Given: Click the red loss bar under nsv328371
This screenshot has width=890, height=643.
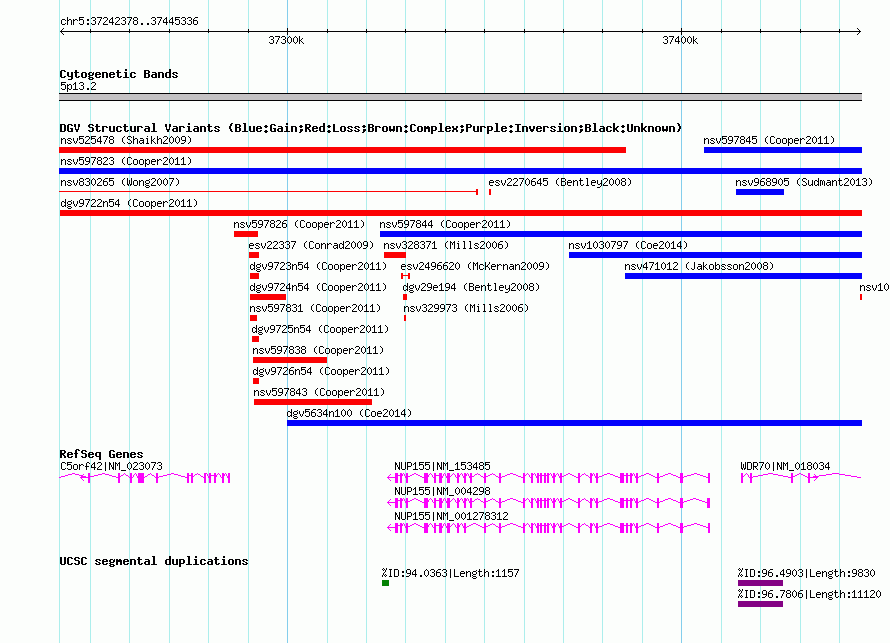Looking at the screenshot, I should coord(395,255).
